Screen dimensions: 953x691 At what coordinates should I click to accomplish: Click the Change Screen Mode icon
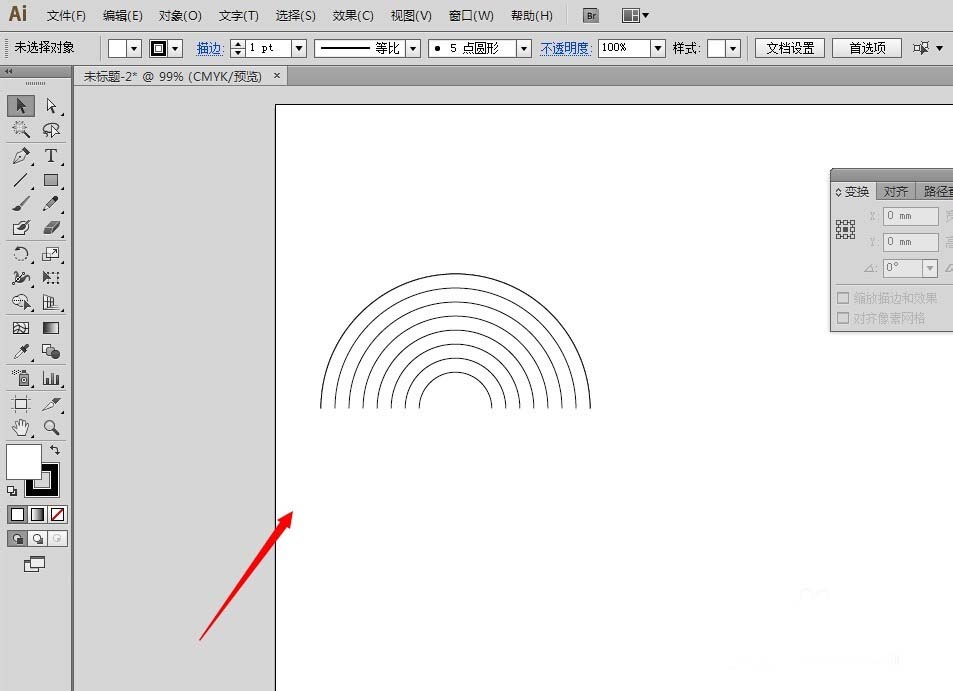[x=34, y=565]
